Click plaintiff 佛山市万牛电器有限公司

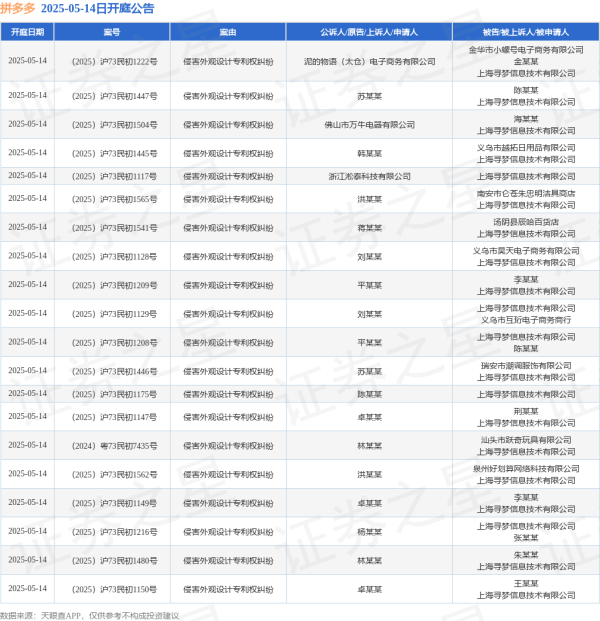click(370, 125)
